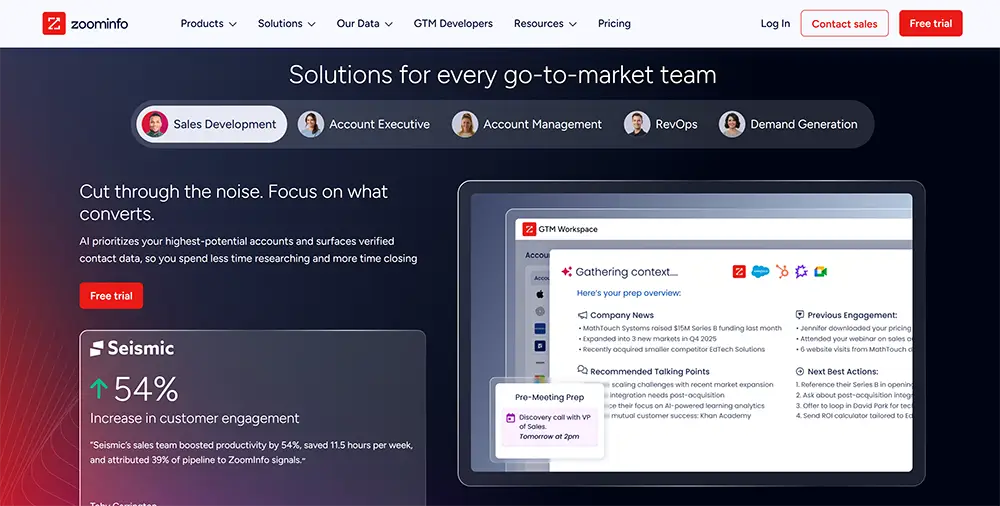Click the "GTM Workspace" title text
1000x506 pixels.
tap(568, 229)
